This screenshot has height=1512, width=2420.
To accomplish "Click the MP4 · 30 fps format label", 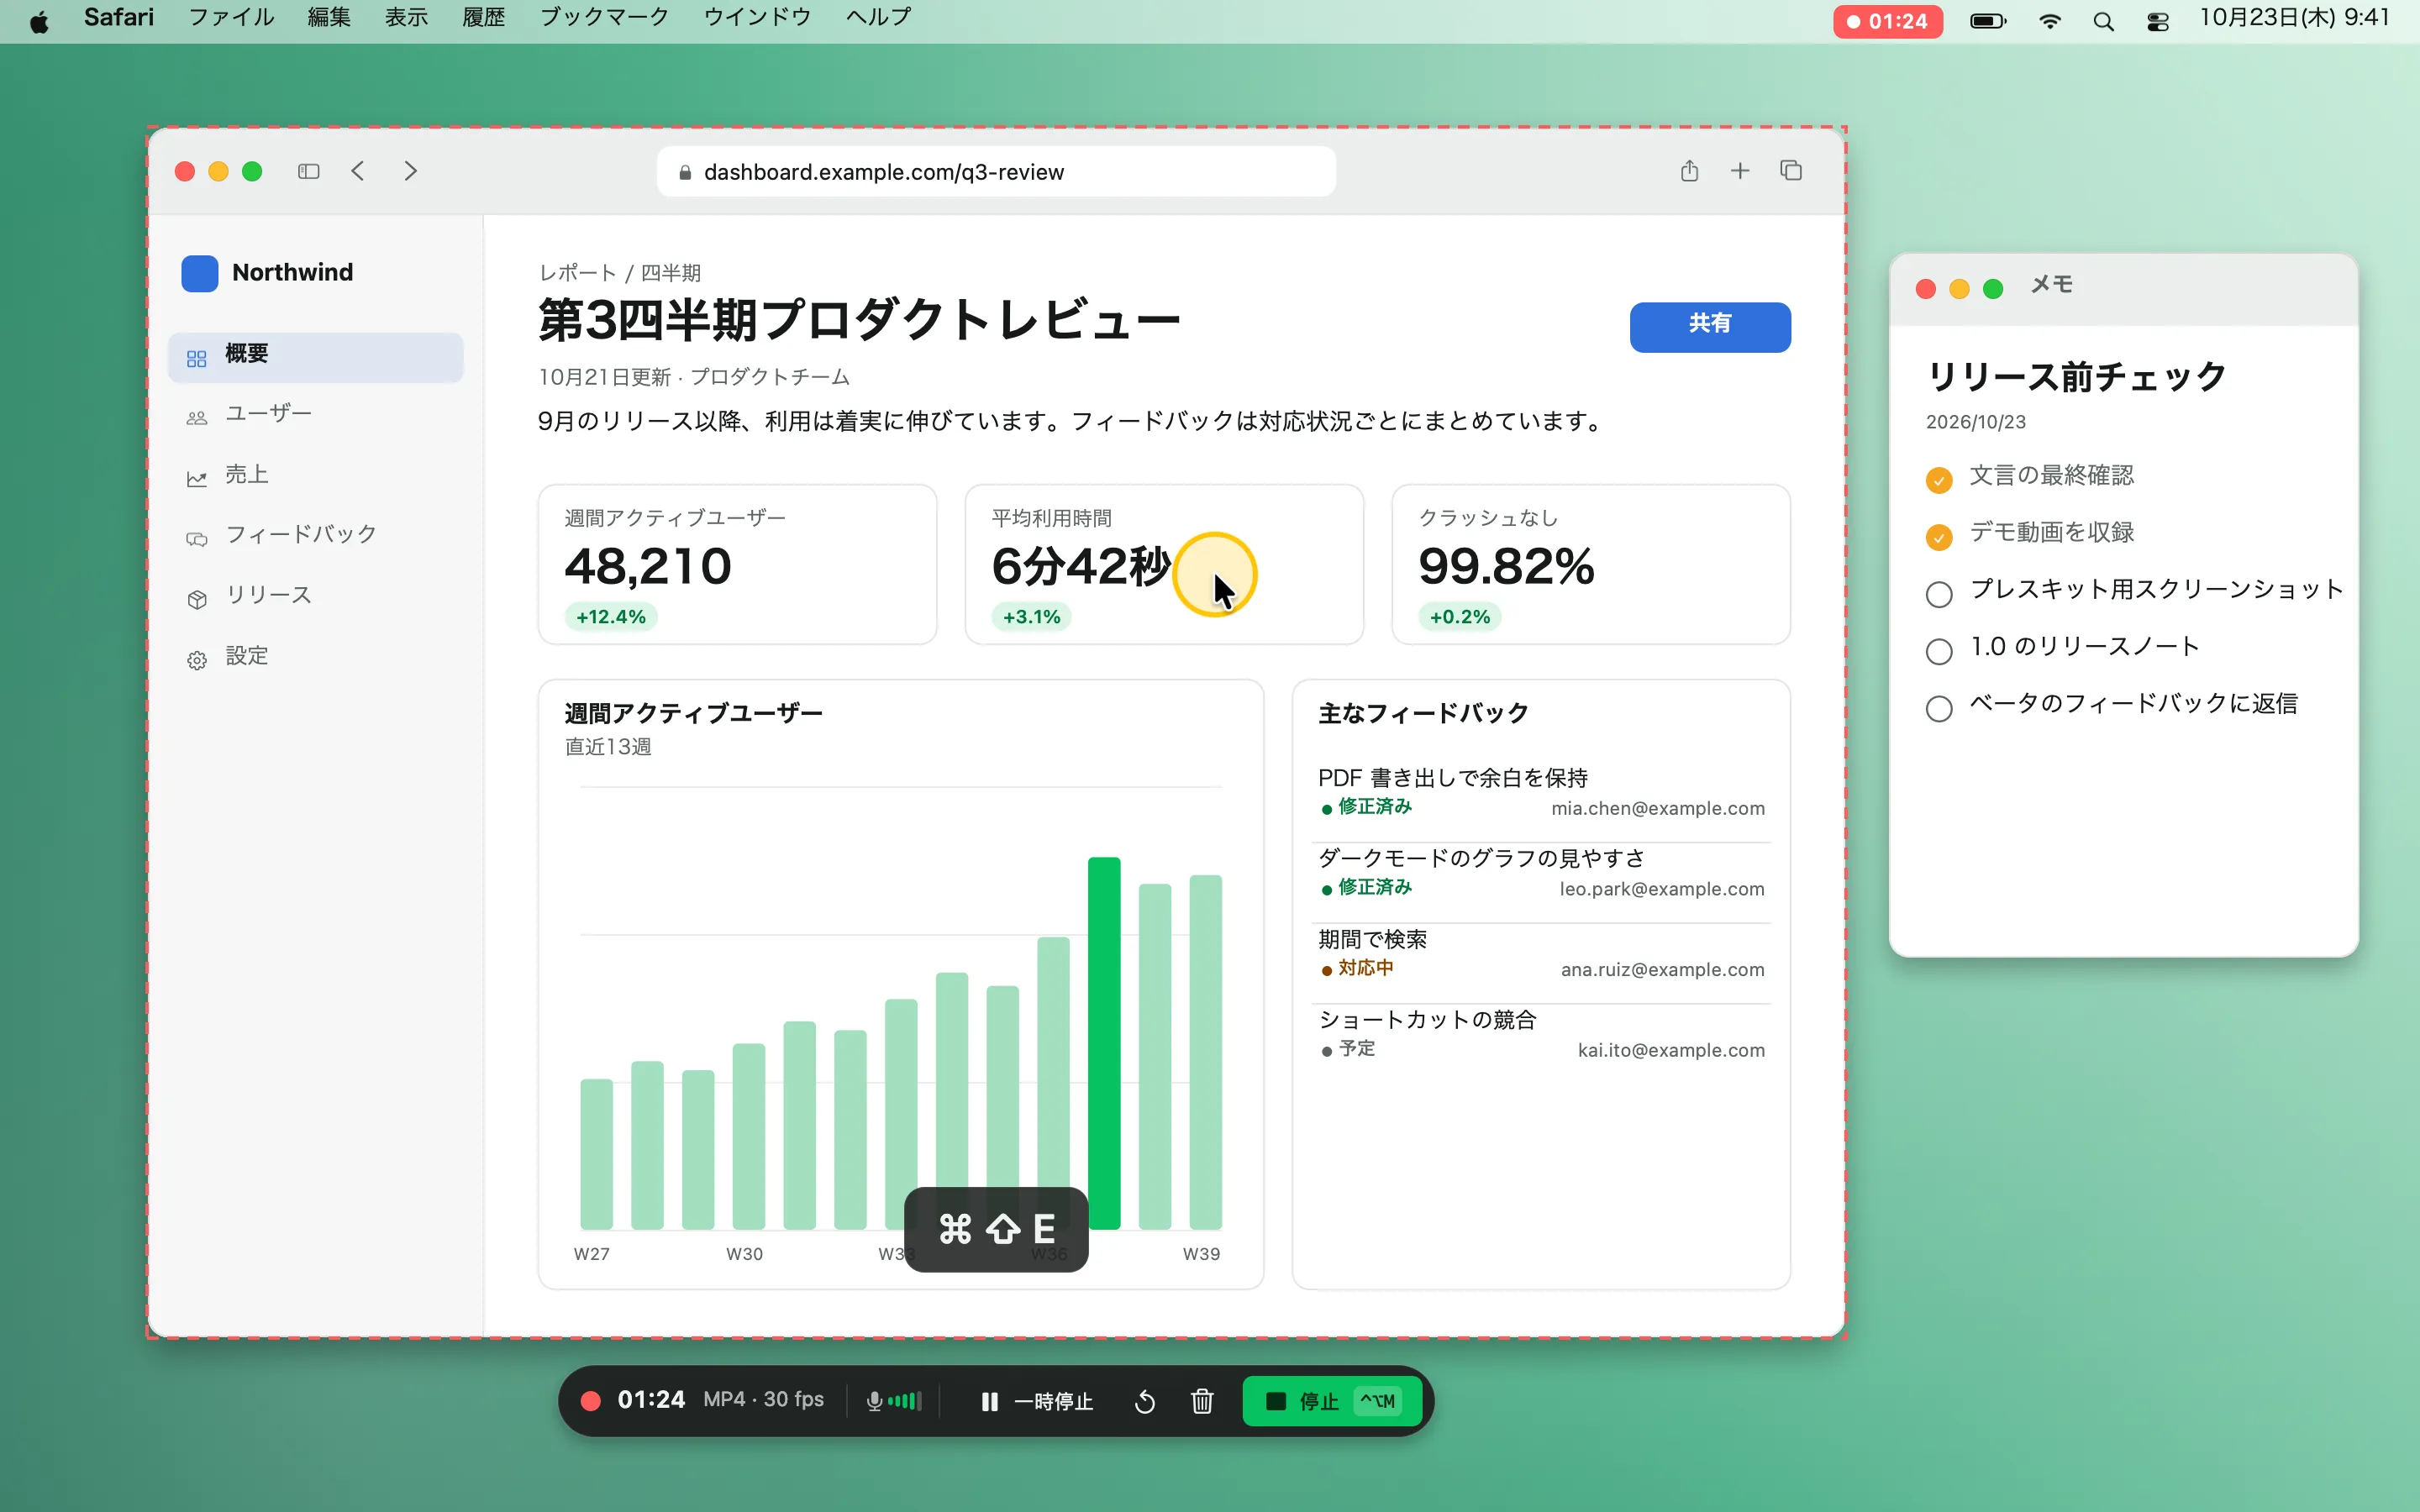I will pos(763,1399).
